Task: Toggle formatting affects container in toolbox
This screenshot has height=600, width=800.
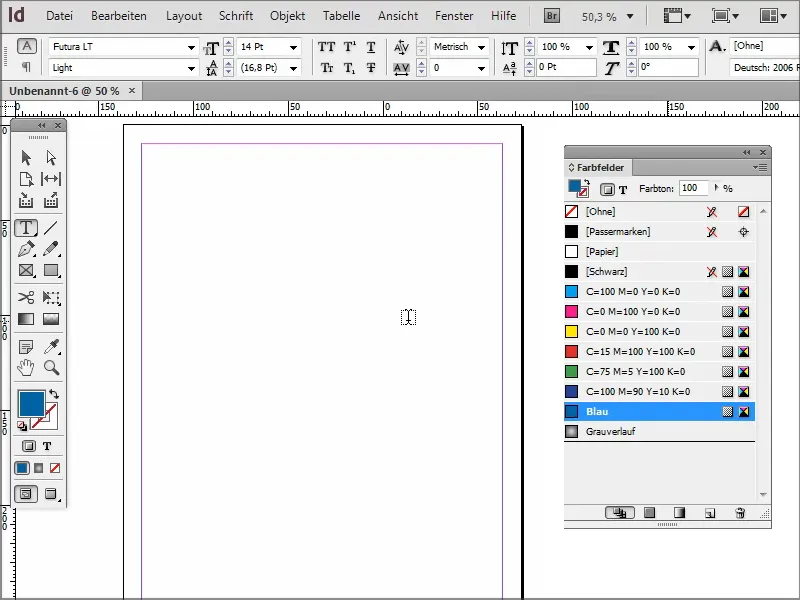Action: (x=29, y=446)
